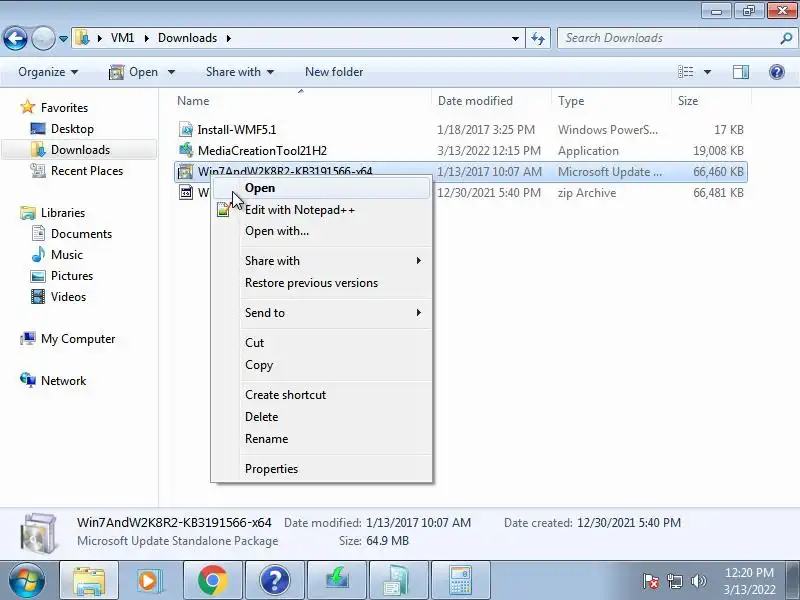Click the Help question mark icon

pos(777,72)
